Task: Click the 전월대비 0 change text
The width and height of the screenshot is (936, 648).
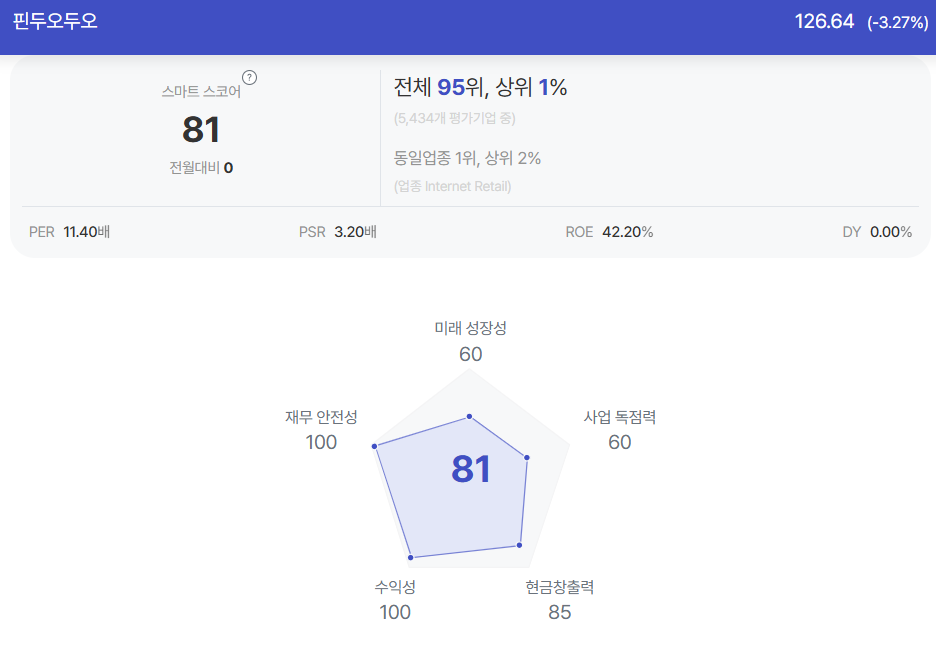Action: 201,168
